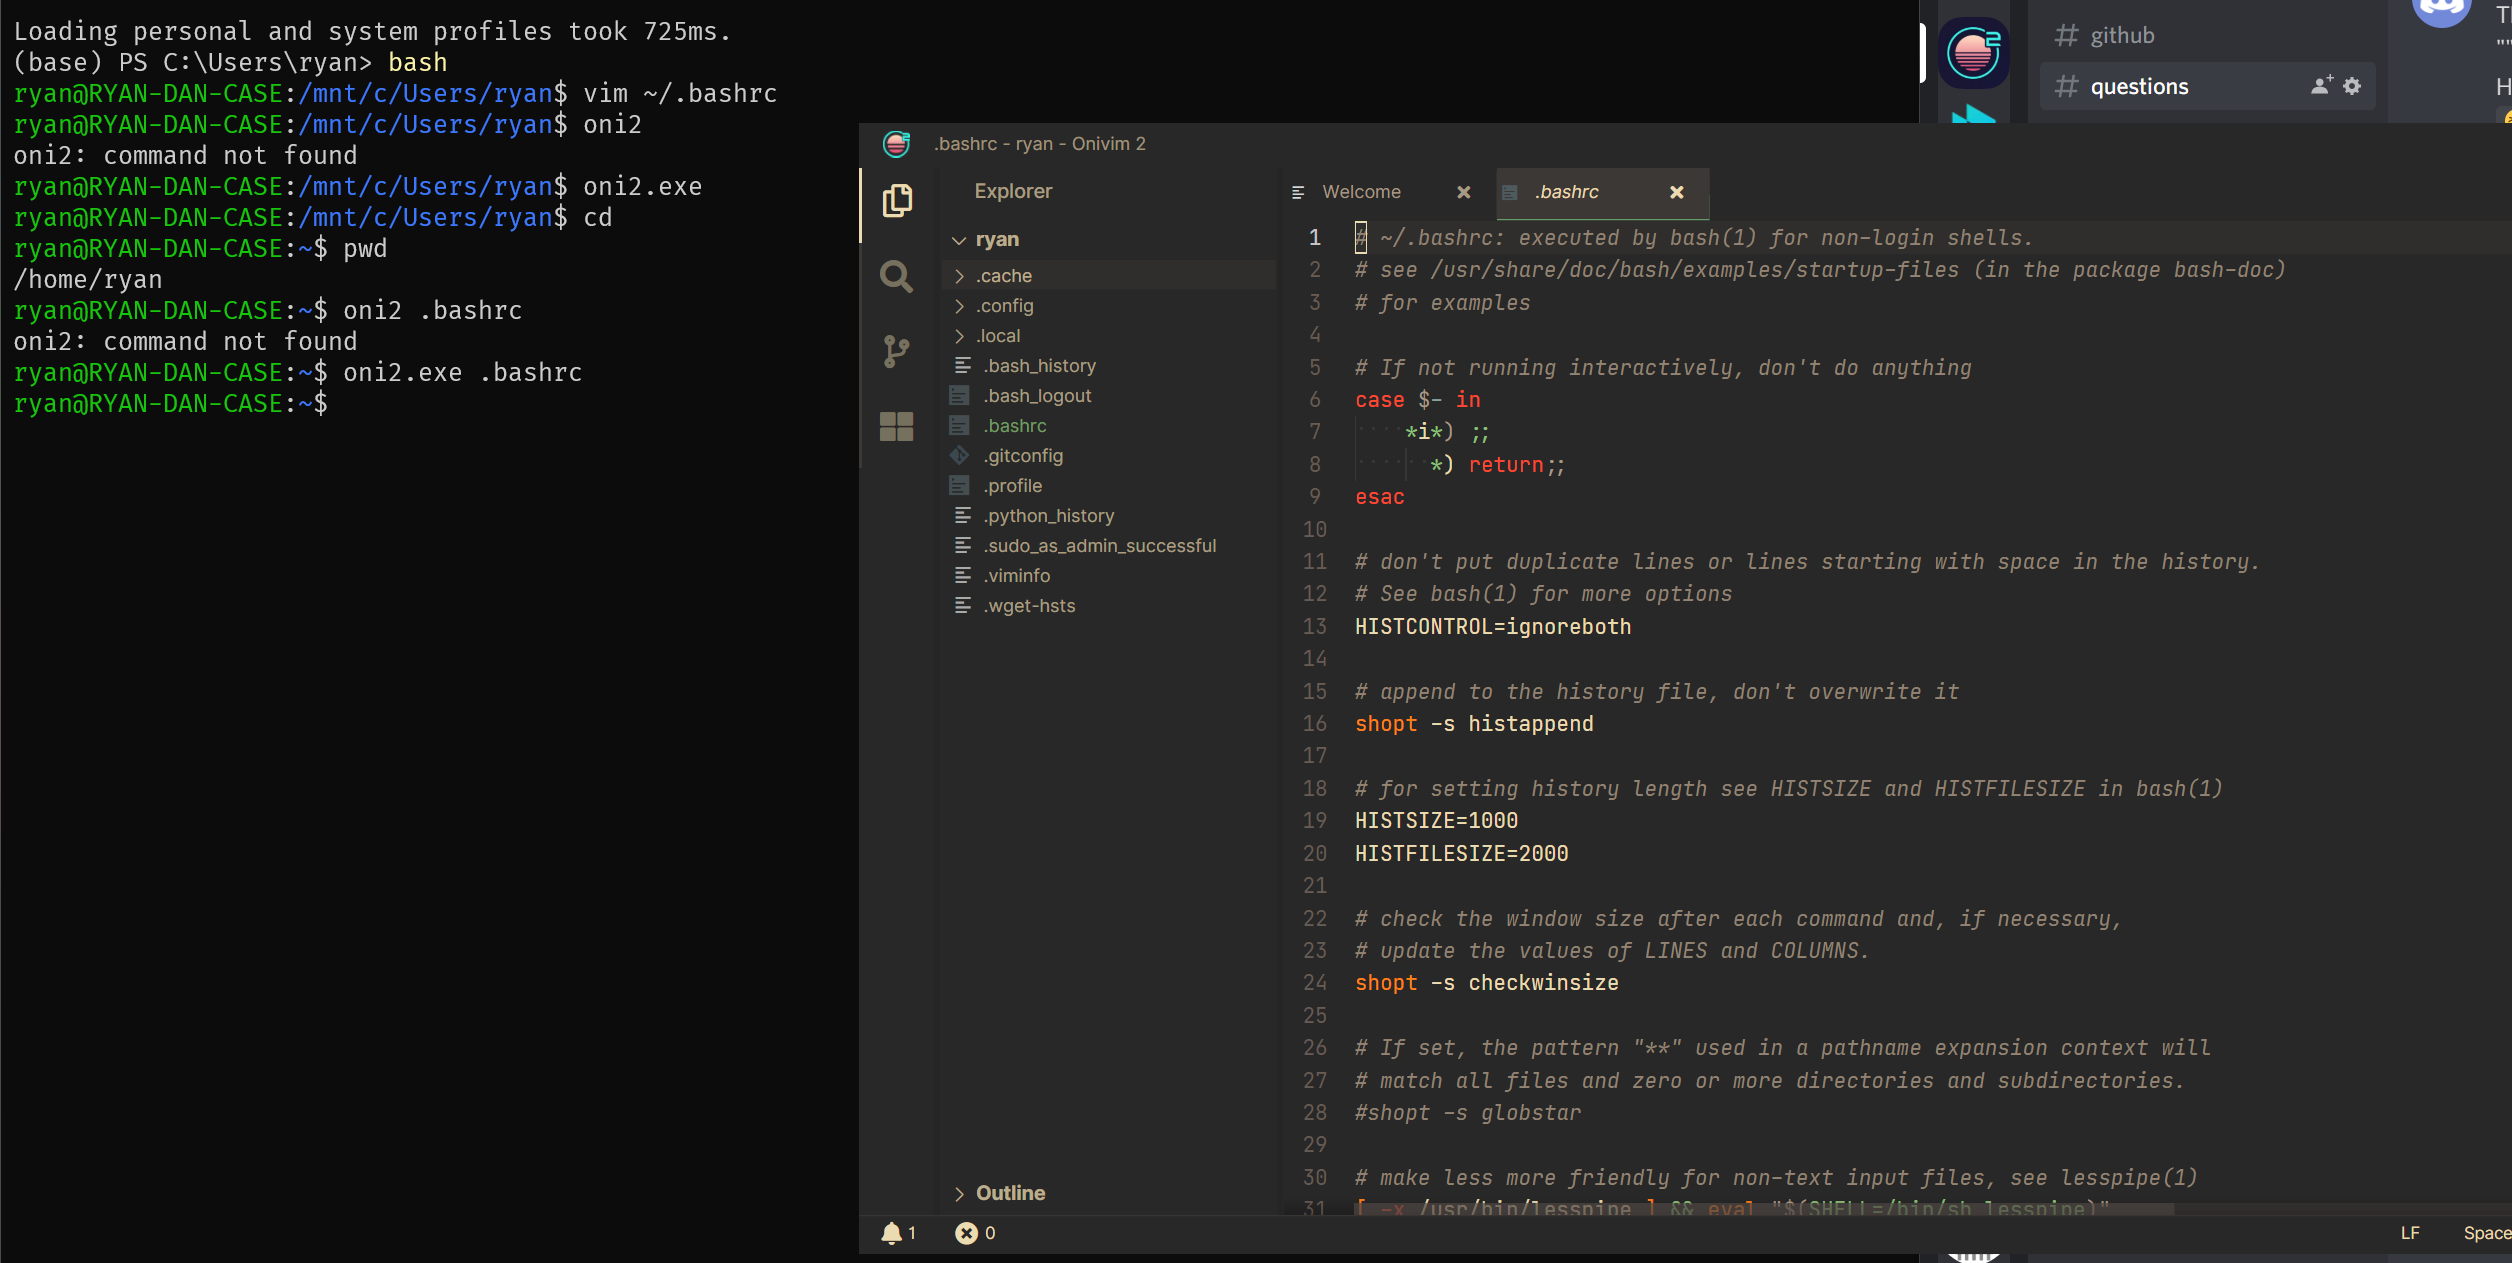Open the Explorer panel in Onivim sidebar
2512x1263 pixels.
click(896, 200)
